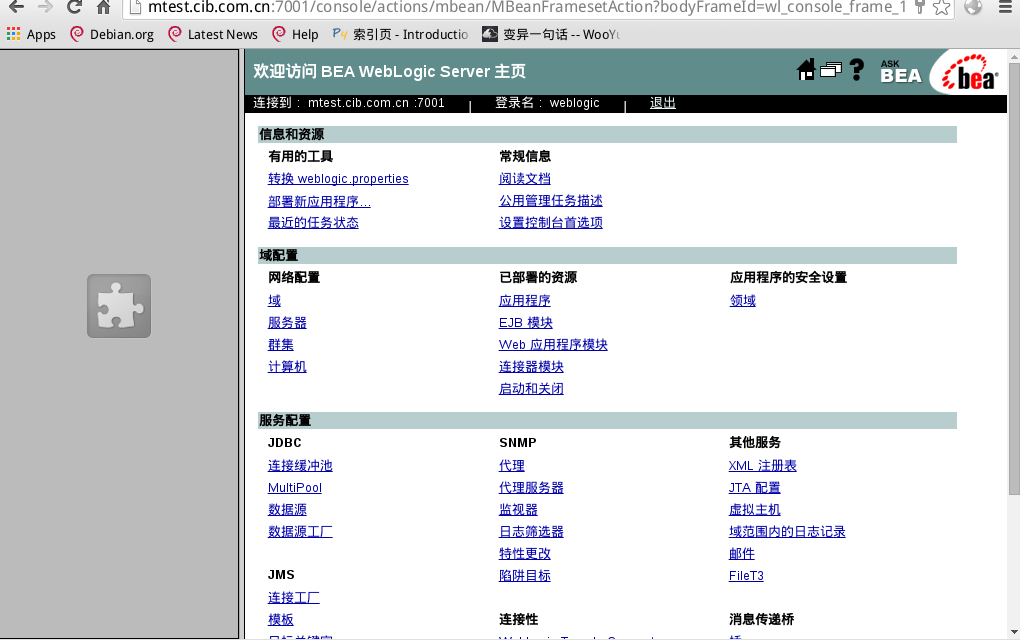The width and height of the screenshot is (1020, 640).
Task: Open SNMP 代理 link
Action: (511, 466)
